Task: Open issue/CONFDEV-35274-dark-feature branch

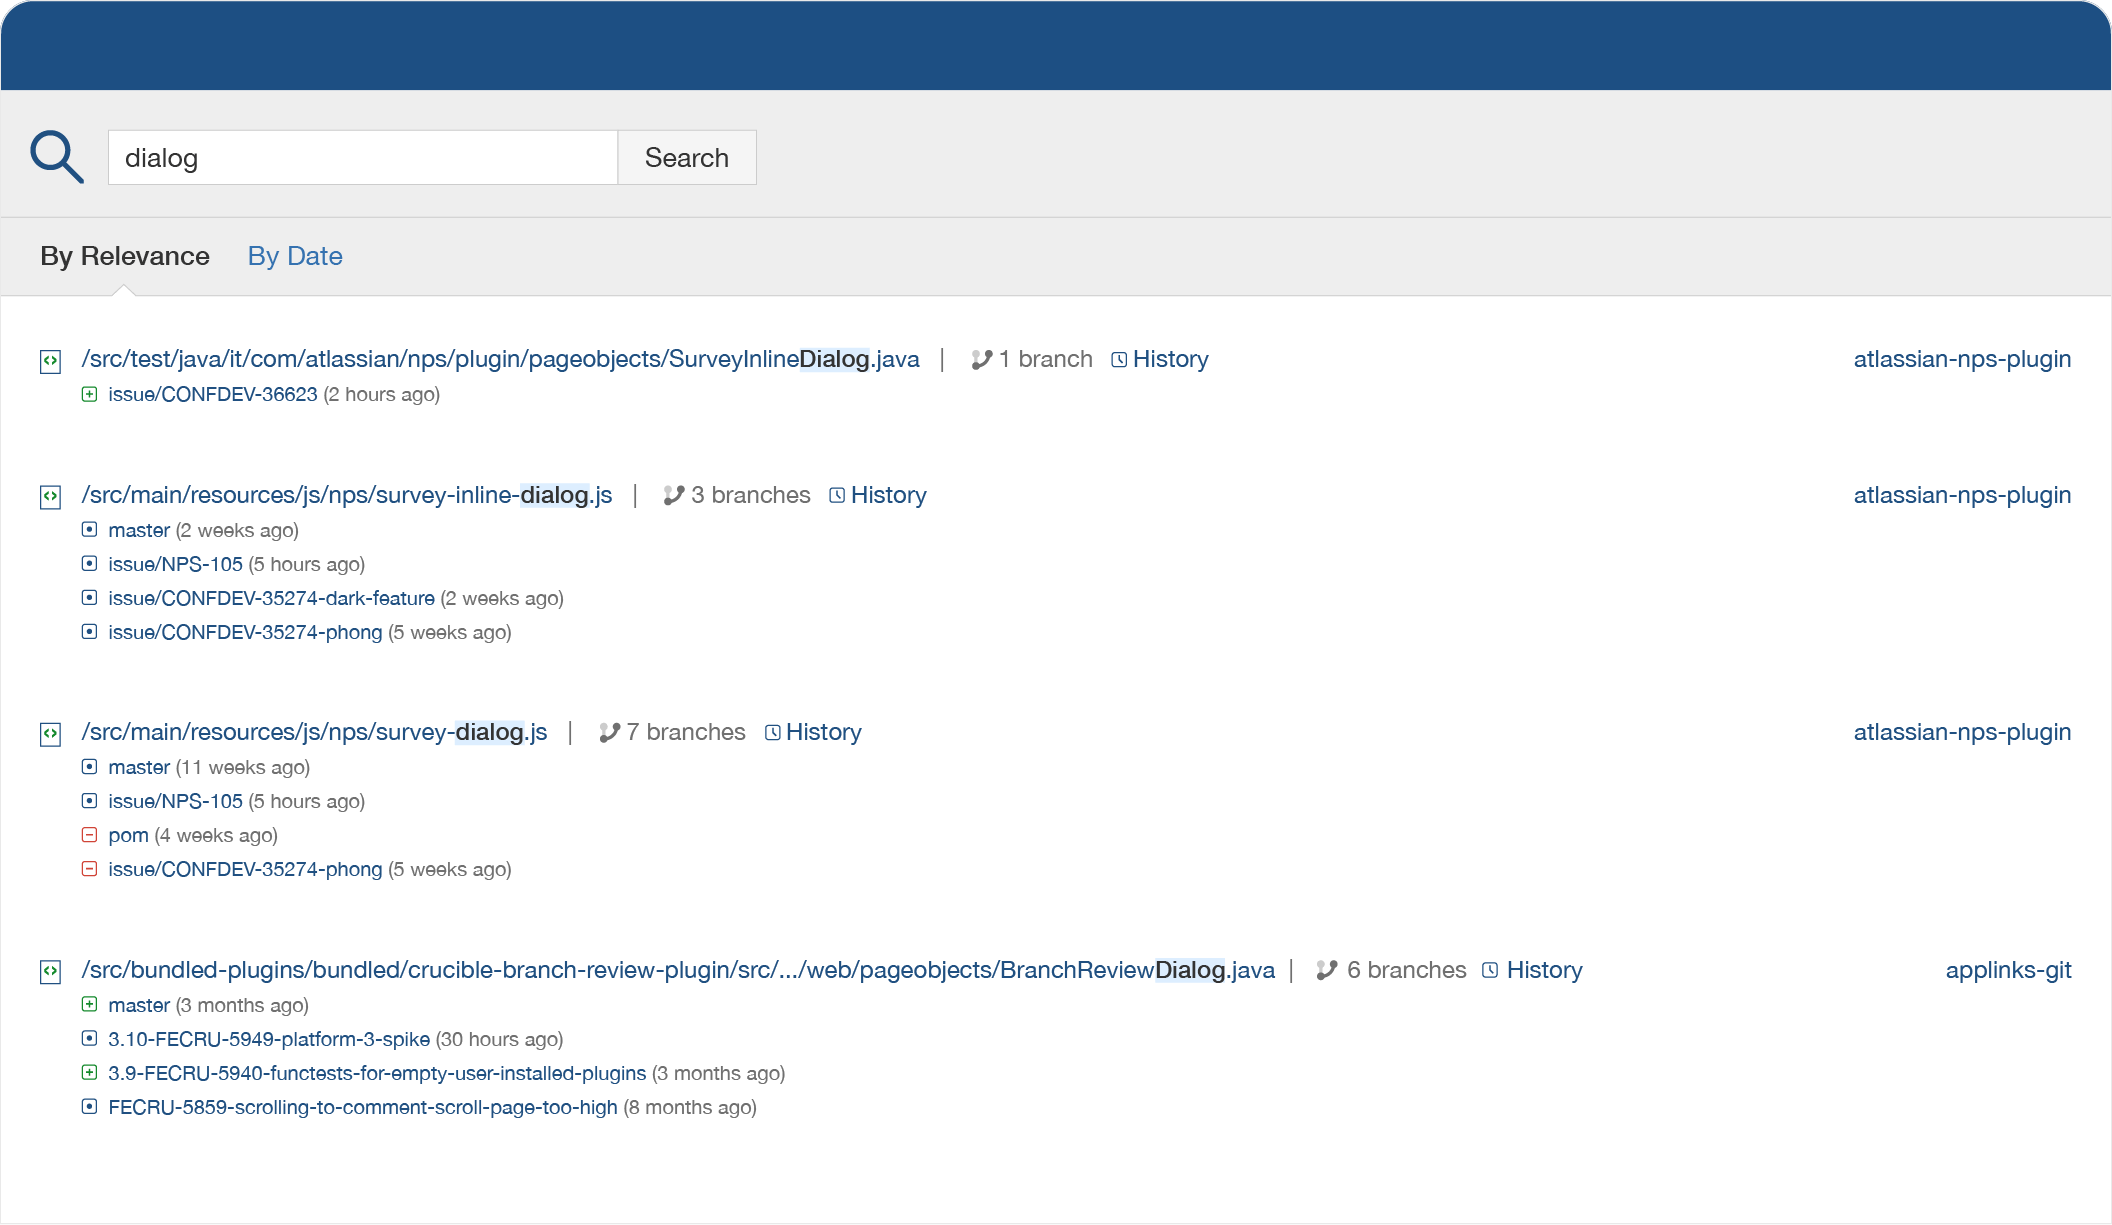Action: click(271, 596)
